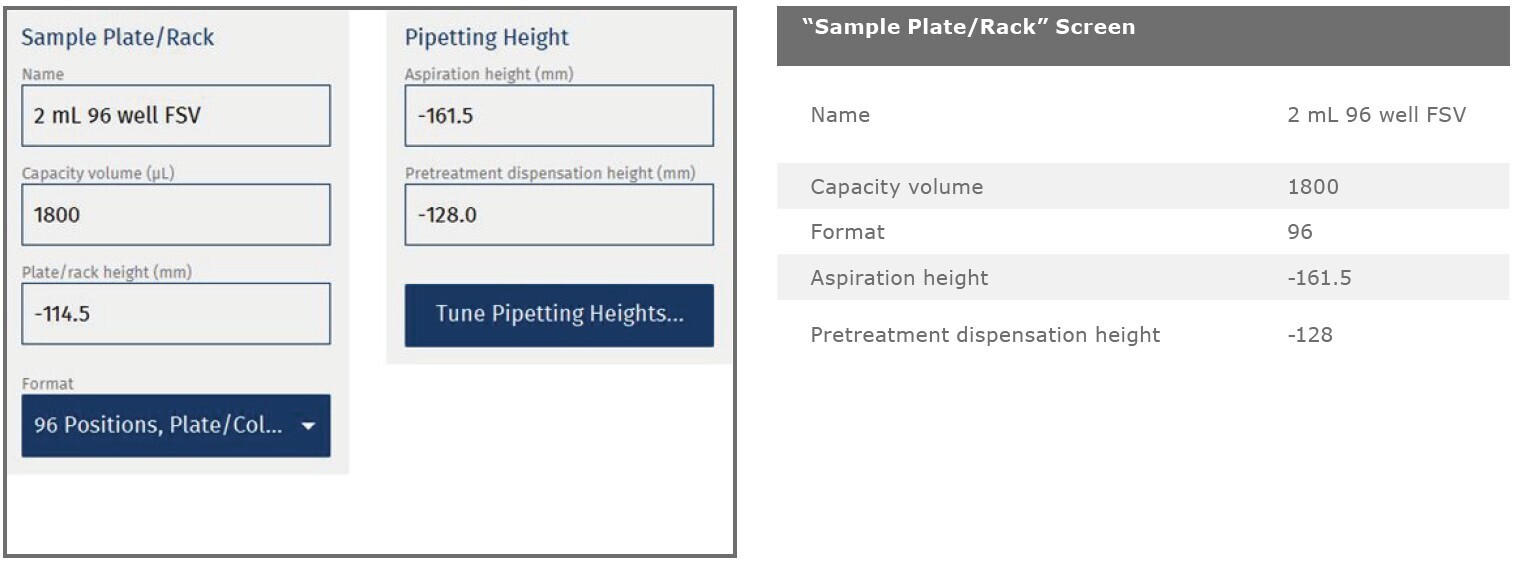This screenshot has height=565, width=1518.
Task: Click the Capacity volume input field
Action: pyautogui.click(x=175, y=215)
